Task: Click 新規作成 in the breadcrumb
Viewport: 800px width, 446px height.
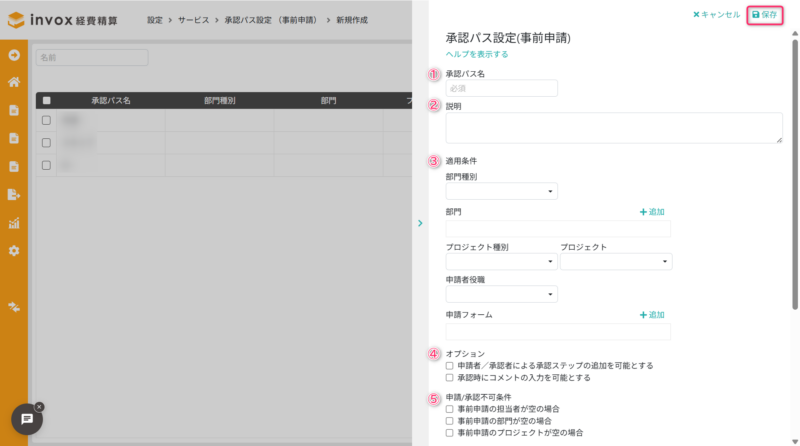Action: [x=352, y=20]
